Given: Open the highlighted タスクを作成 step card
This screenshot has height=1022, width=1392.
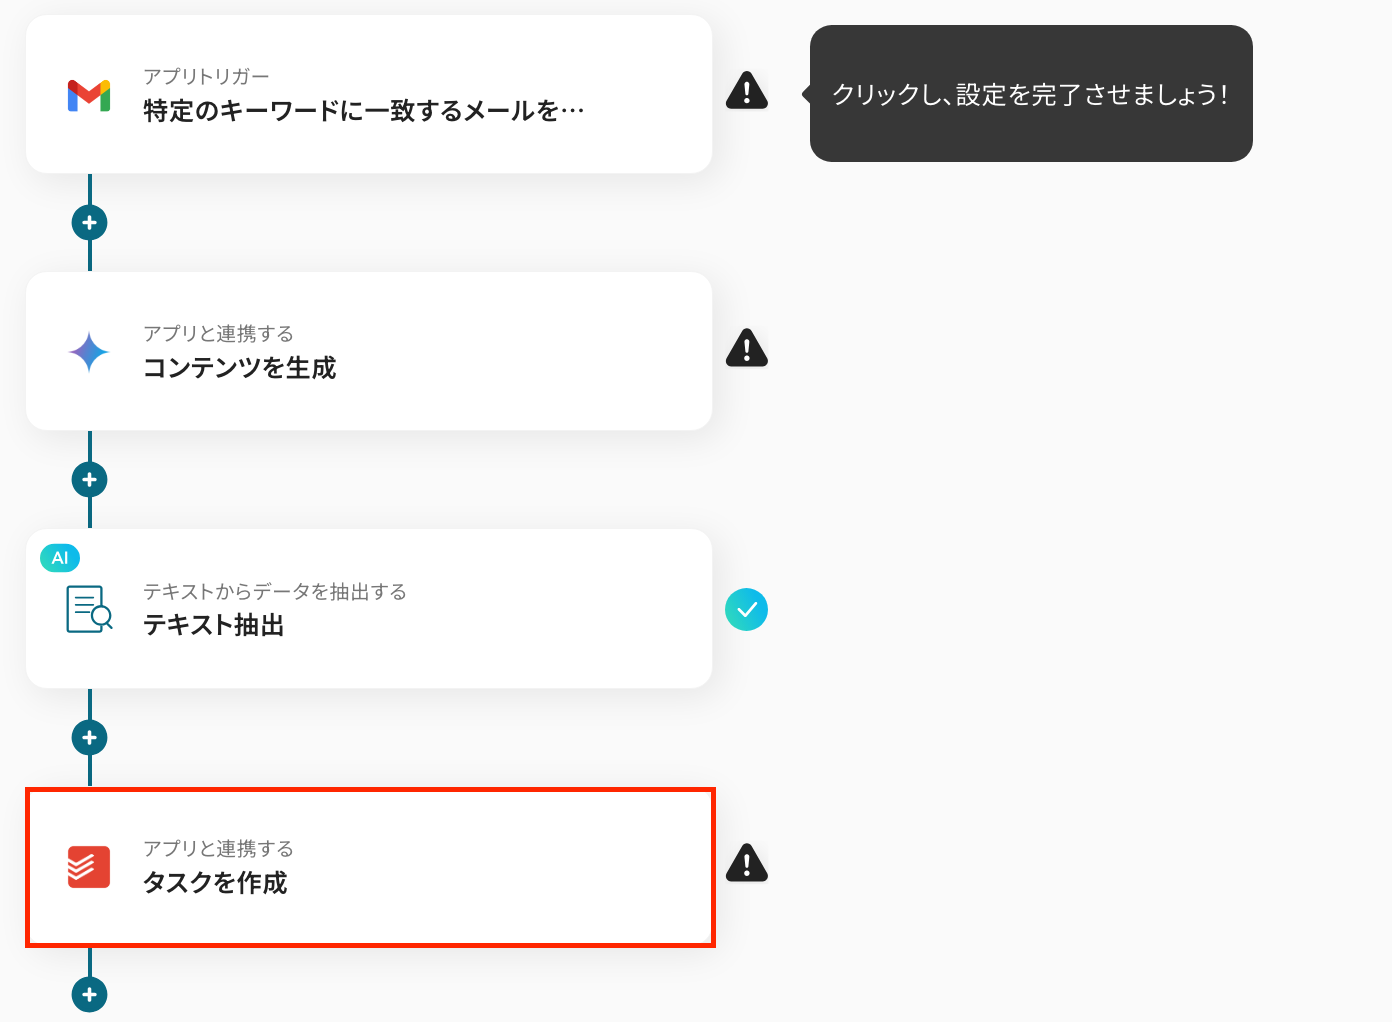Looking at the screenshot, I should click(370, 867).
